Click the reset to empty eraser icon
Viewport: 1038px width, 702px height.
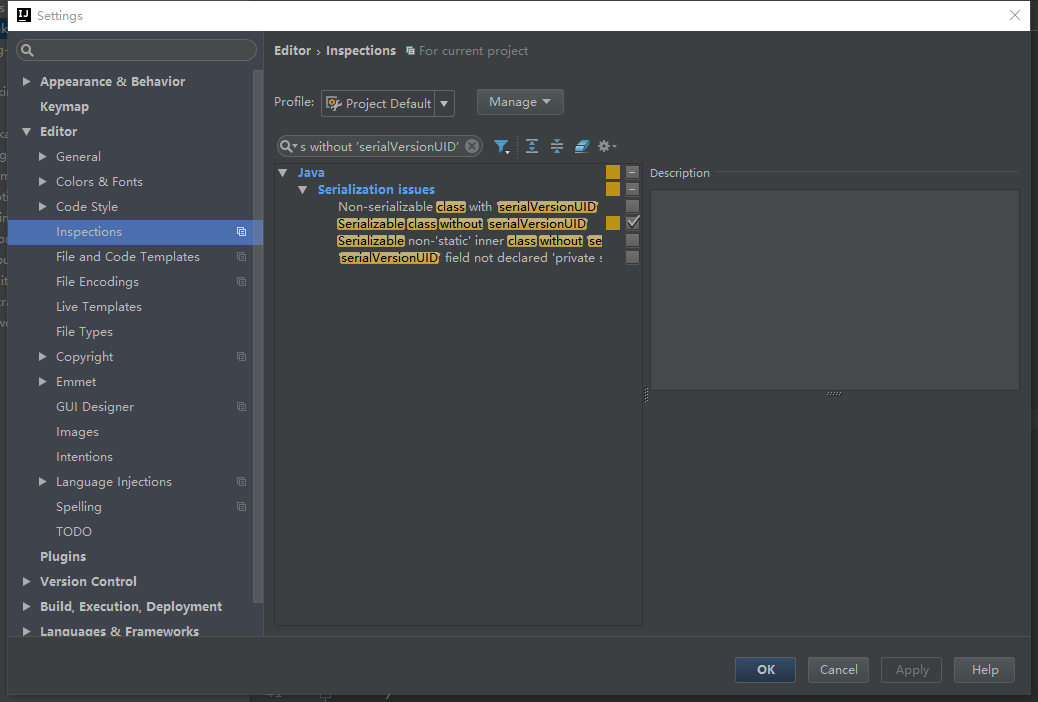point(582,146)
